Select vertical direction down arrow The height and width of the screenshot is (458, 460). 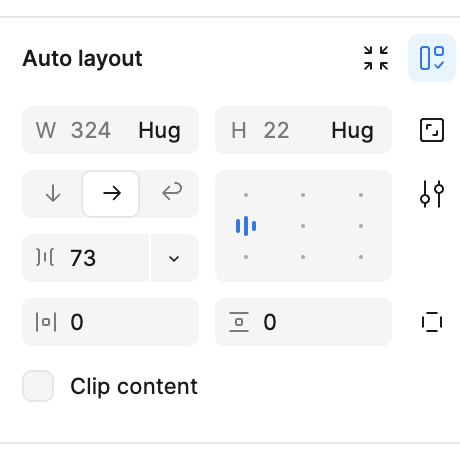[53, 194]
